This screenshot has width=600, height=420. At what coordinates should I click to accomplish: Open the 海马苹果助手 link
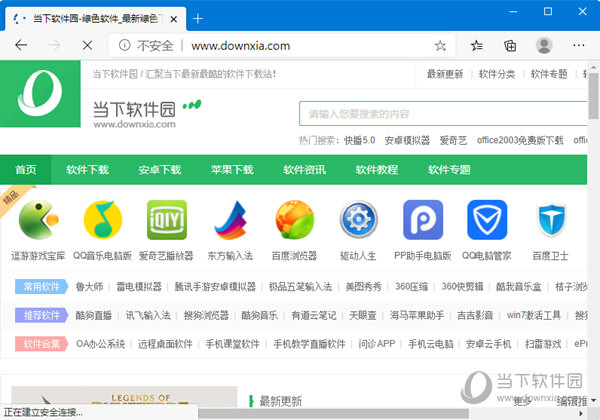point(417,315)
